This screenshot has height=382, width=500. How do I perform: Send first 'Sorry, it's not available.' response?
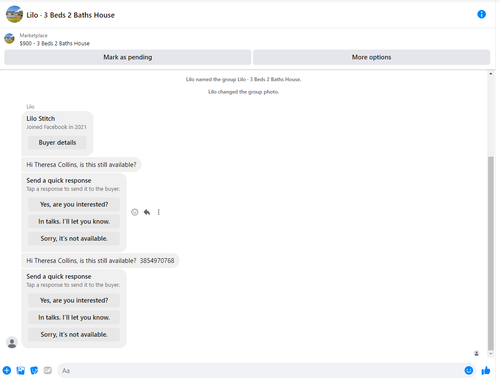74,238
